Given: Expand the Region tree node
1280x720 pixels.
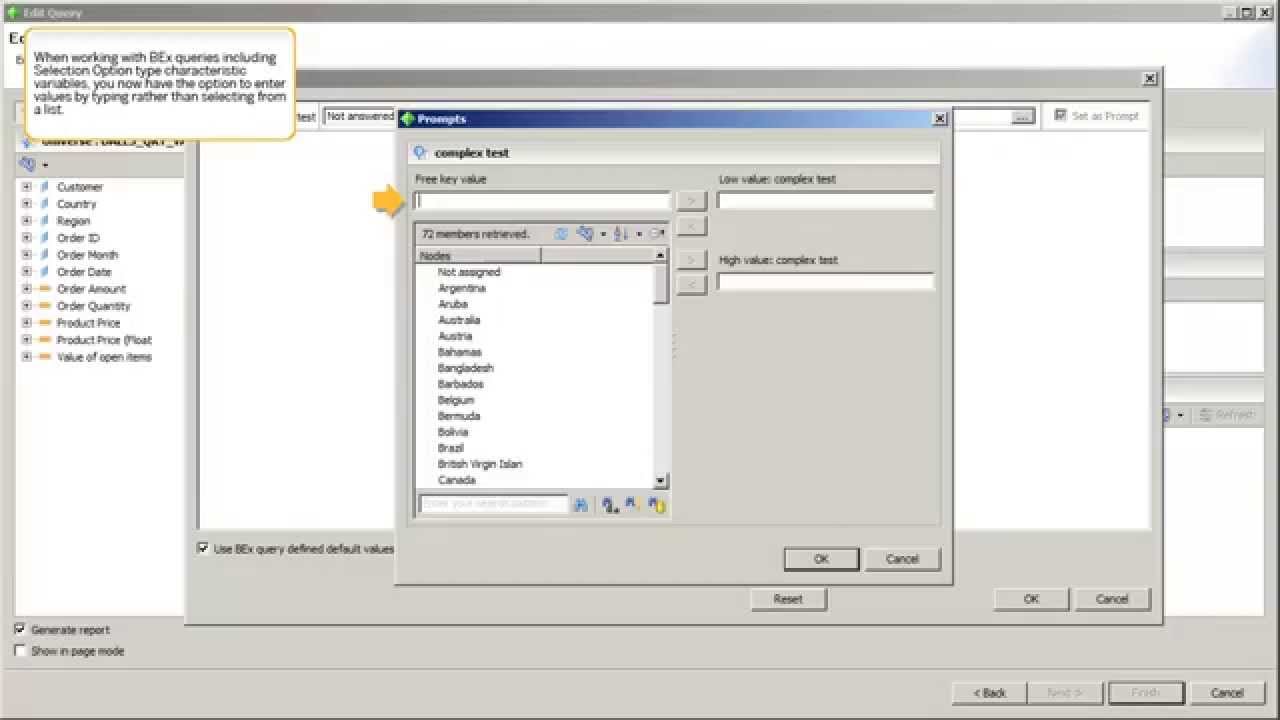Looking at the screenshot, I should pos(26,221).
